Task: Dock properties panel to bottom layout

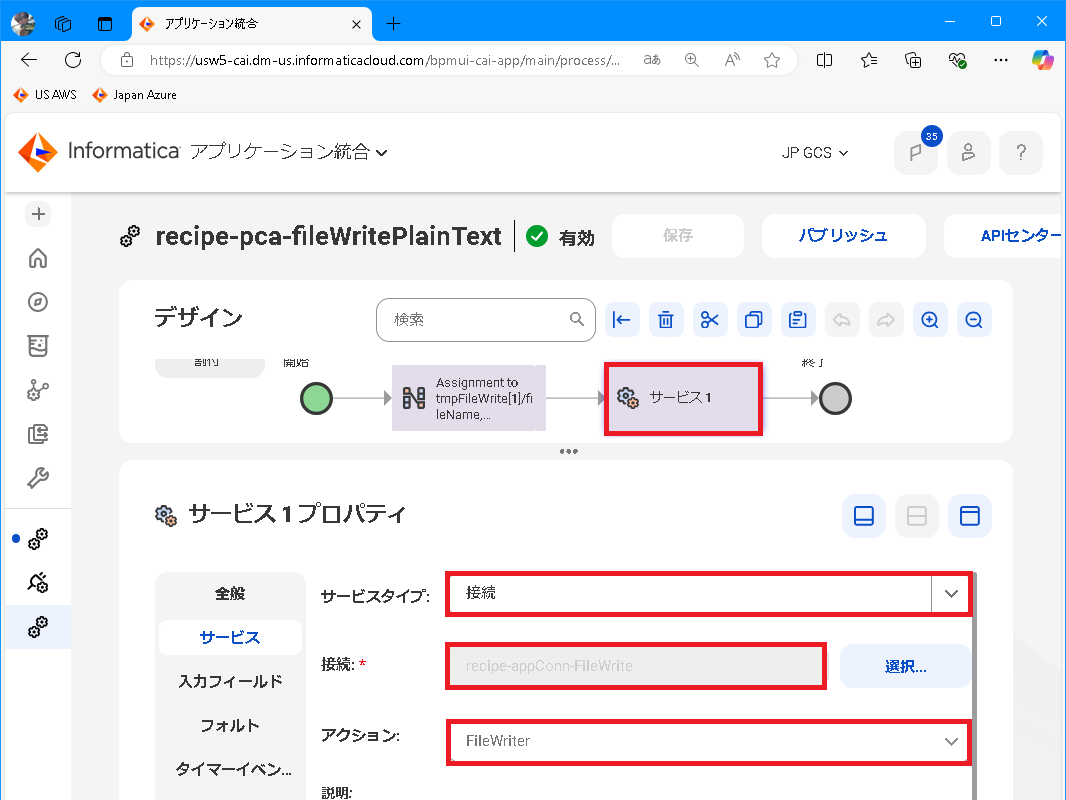Action: pyautogui.click(x=864, y=516)
